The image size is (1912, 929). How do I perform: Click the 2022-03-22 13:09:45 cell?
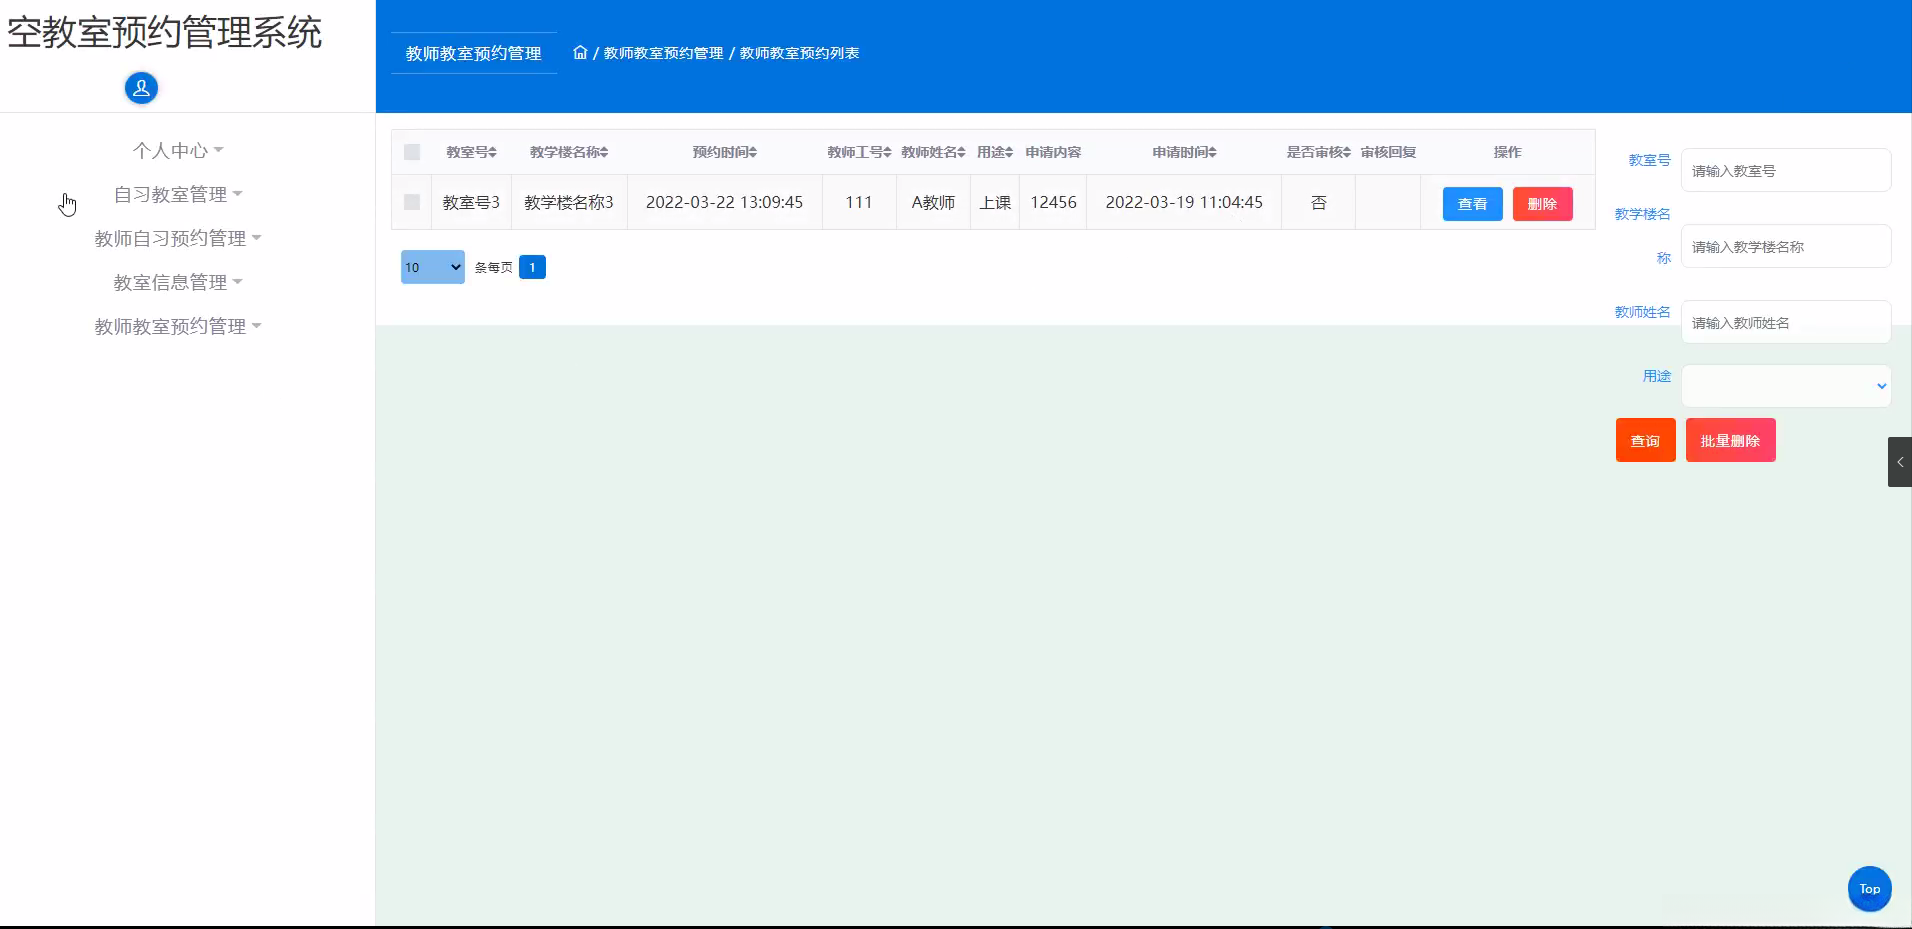(x=724, y=202)
